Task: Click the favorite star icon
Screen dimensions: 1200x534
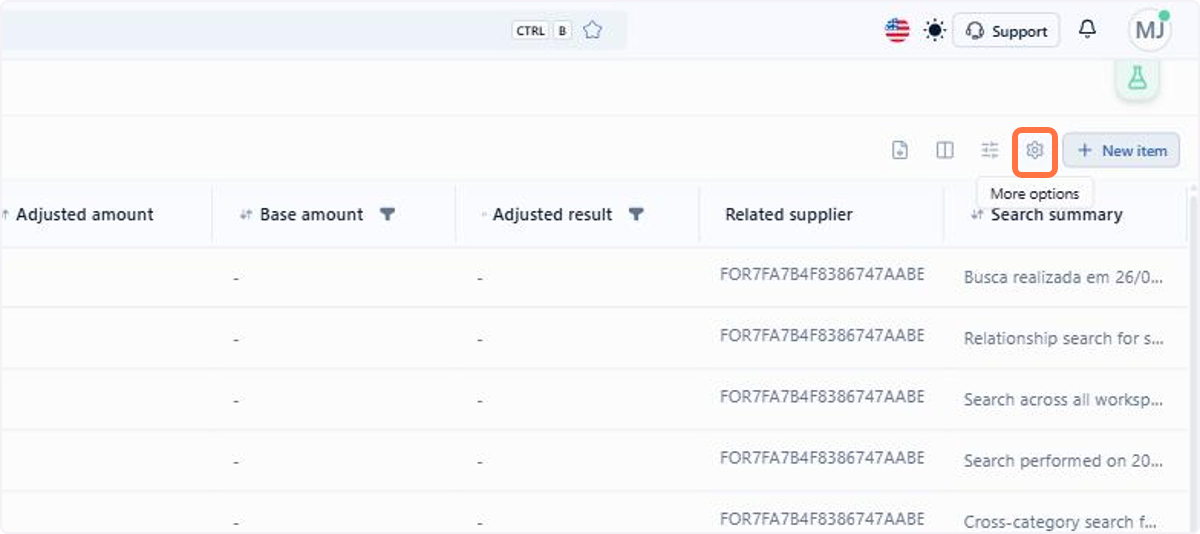Action: click(x=592, y=30)
